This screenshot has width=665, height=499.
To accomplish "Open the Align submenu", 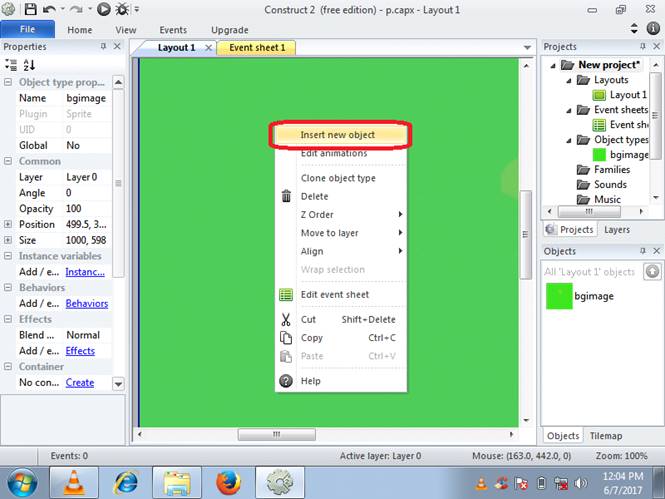I will click(341, 251).
